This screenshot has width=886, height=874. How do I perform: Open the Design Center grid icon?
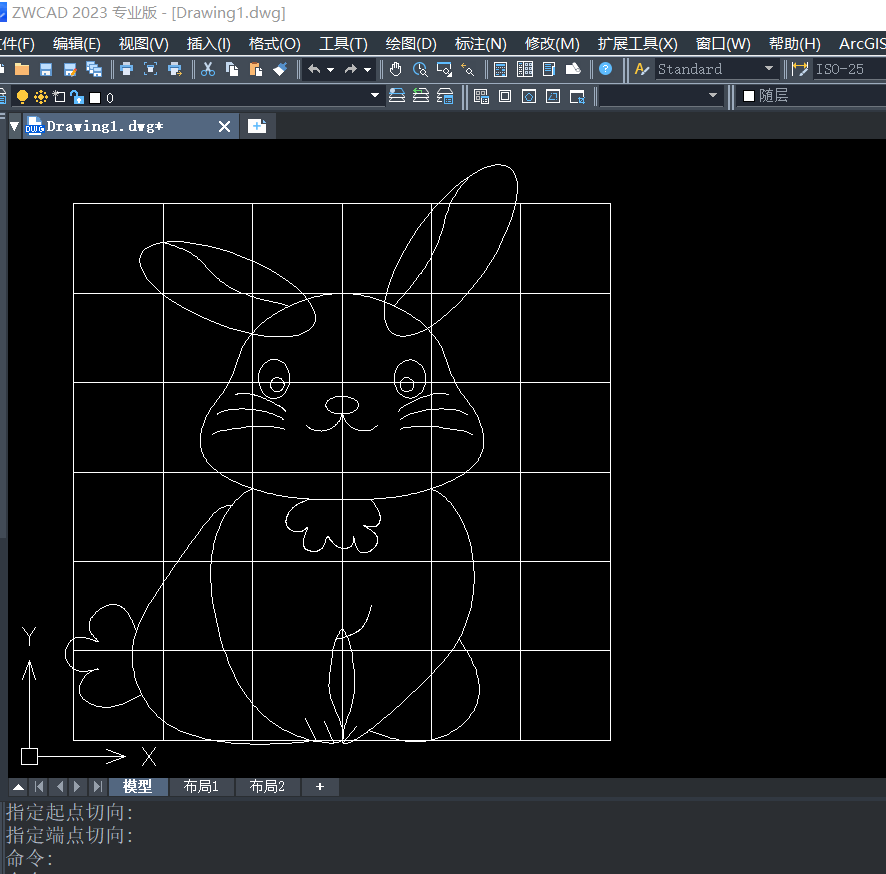[525, 69]
